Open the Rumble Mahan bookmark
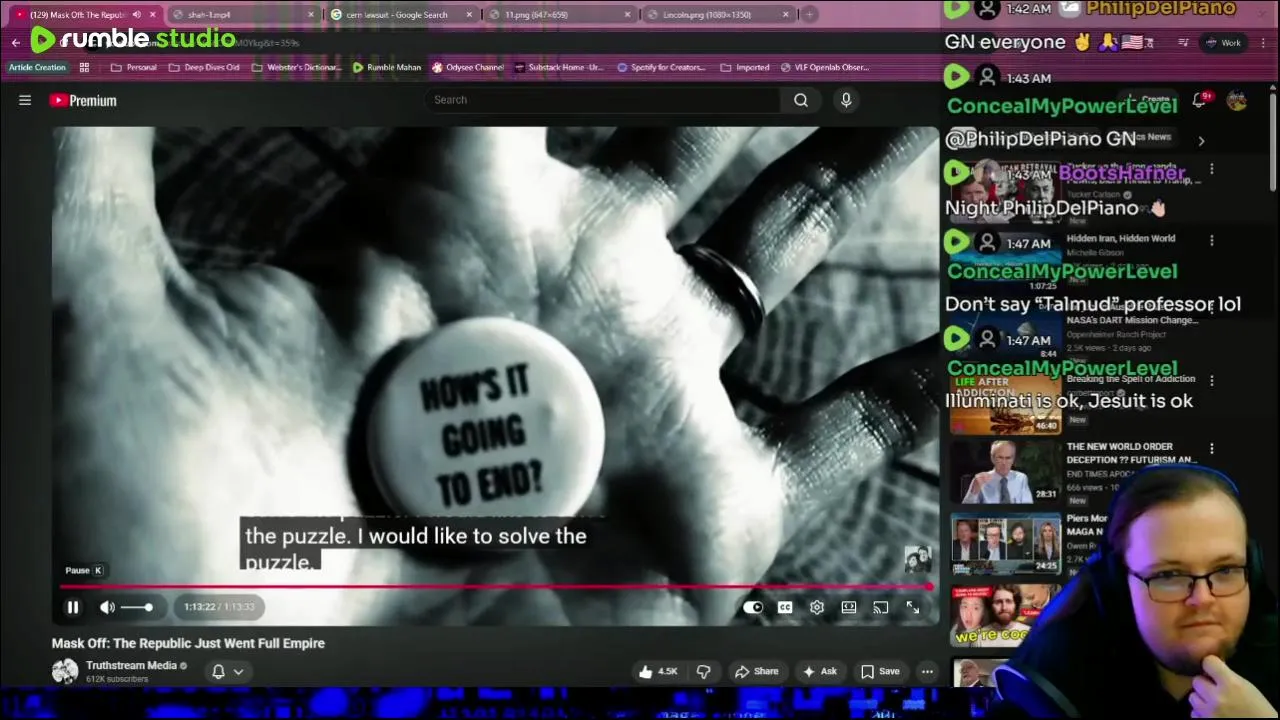The width and height of the screenshot is (1280, 720). pos(386,68)
